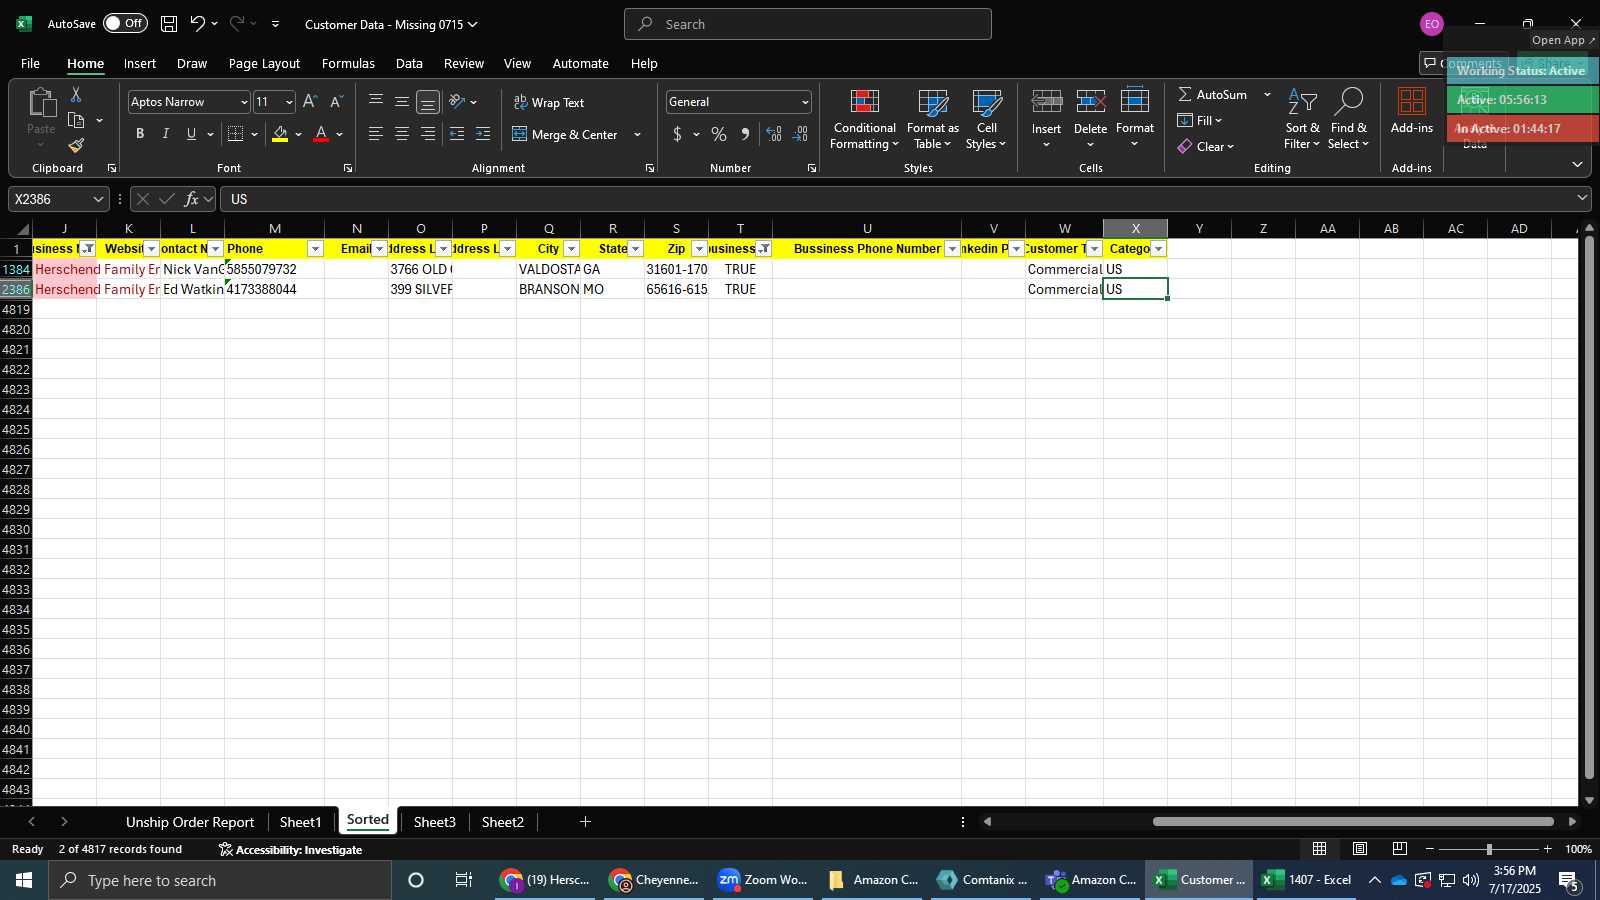Click the Search box in title bar
The width and height of the screenshot is (1600, 900).
808,24
